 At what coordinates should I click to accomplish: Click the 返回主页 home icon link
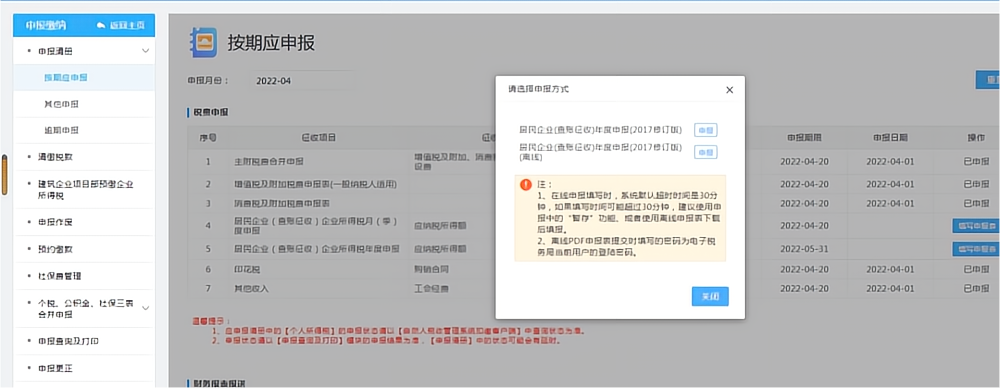point(121,25)
